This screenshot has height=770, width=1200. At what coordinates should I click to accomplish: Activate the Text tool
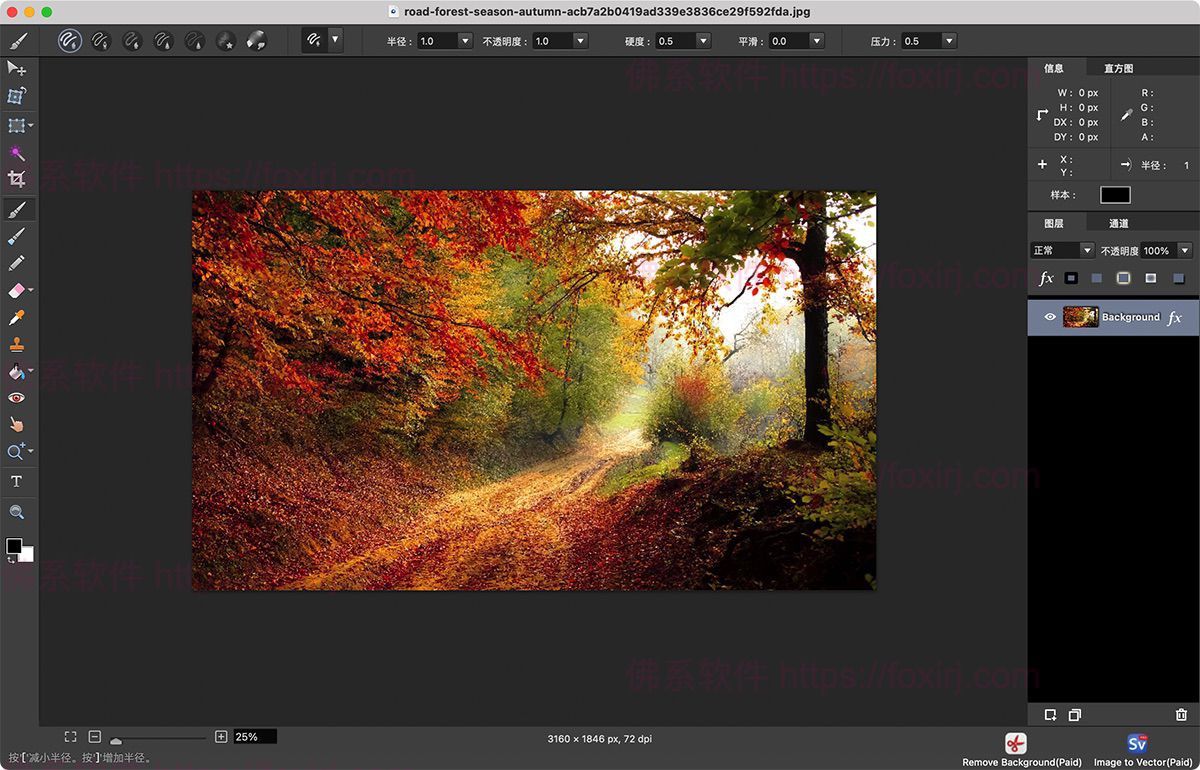(x=17, y=481)
